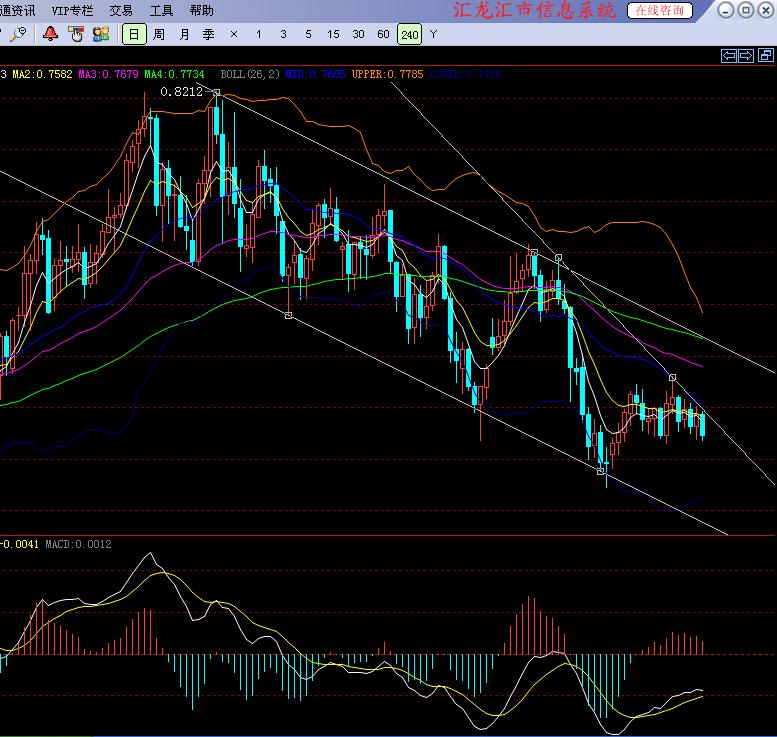Screen dimensions: 777x737
Task: Open the 帮助 help menu
Action: [x=201, y=10]
